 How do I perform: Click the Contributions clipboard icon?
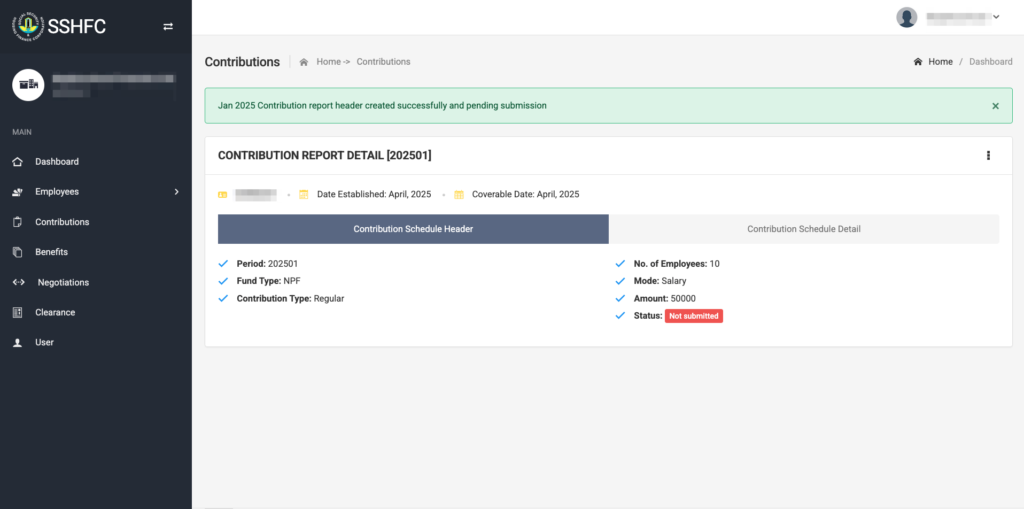(17, 222)
